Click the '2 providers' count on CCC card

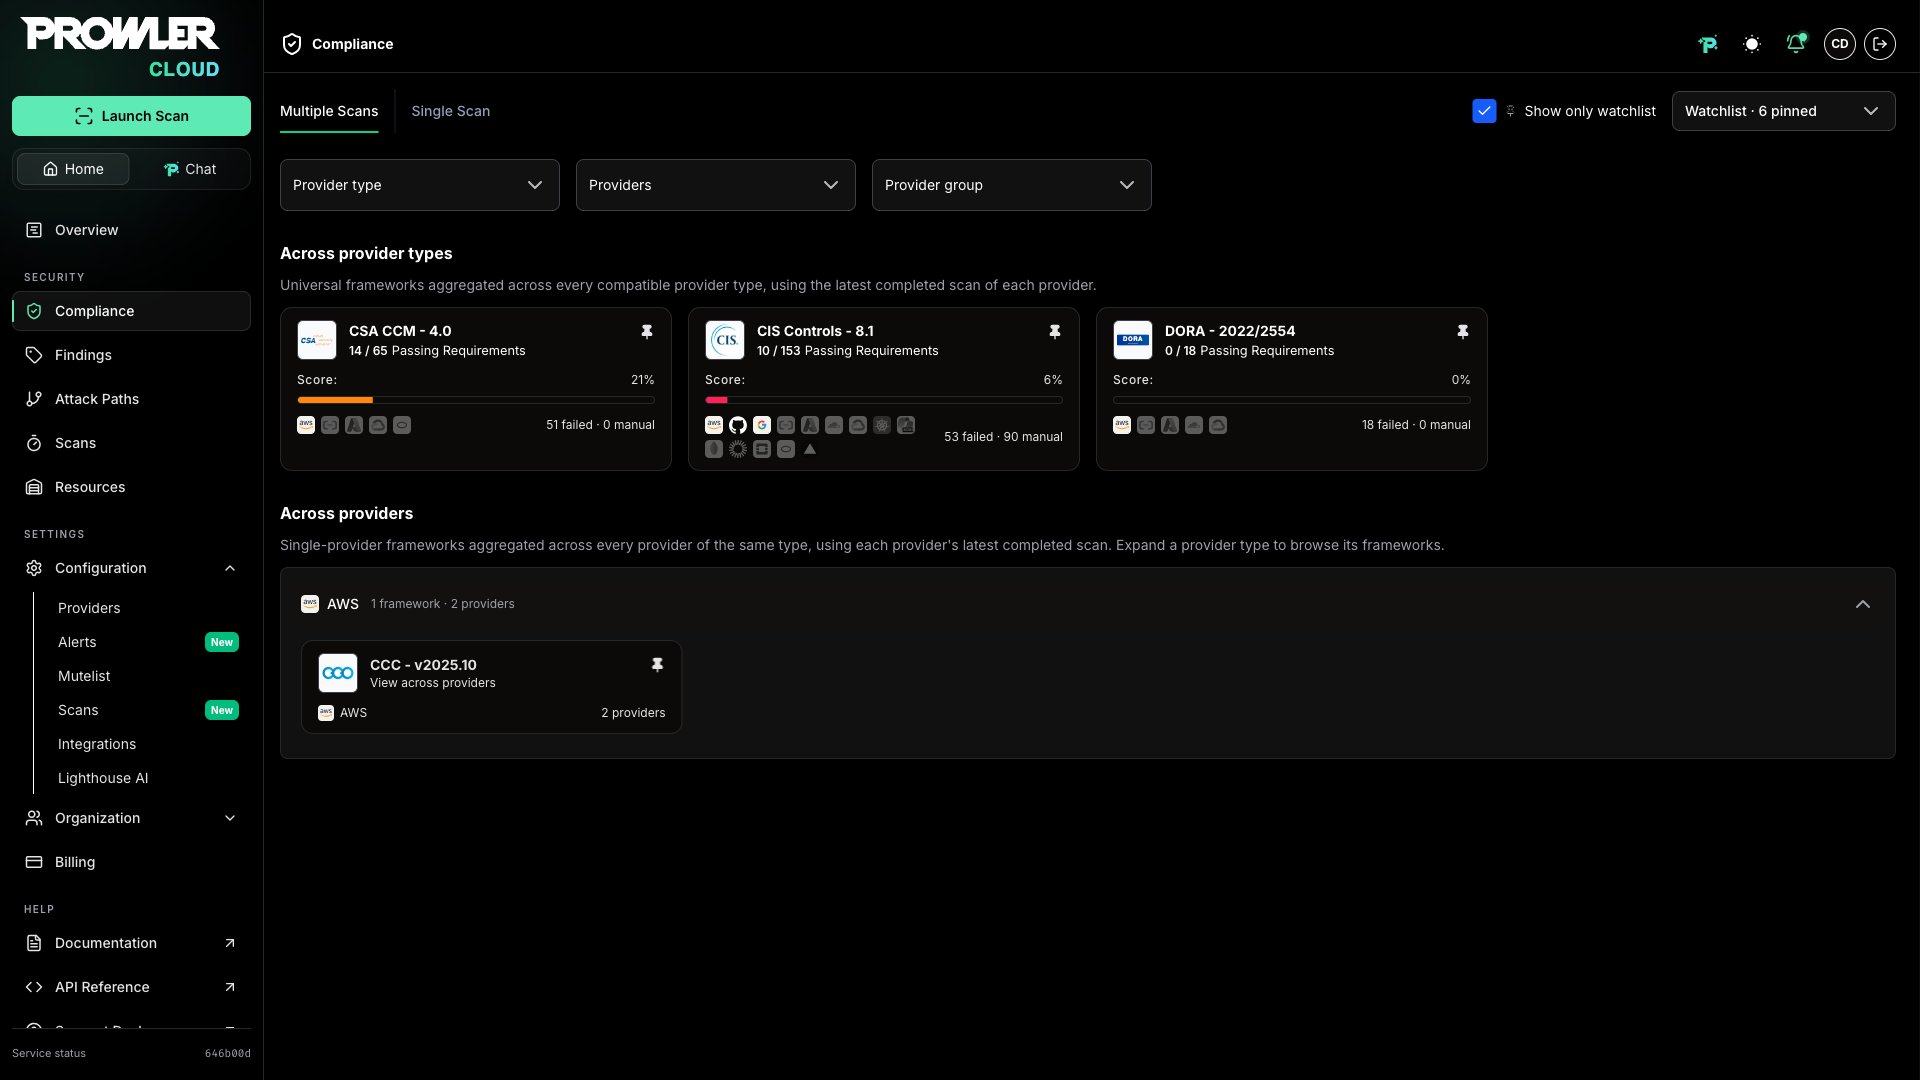tap(633, 713)
